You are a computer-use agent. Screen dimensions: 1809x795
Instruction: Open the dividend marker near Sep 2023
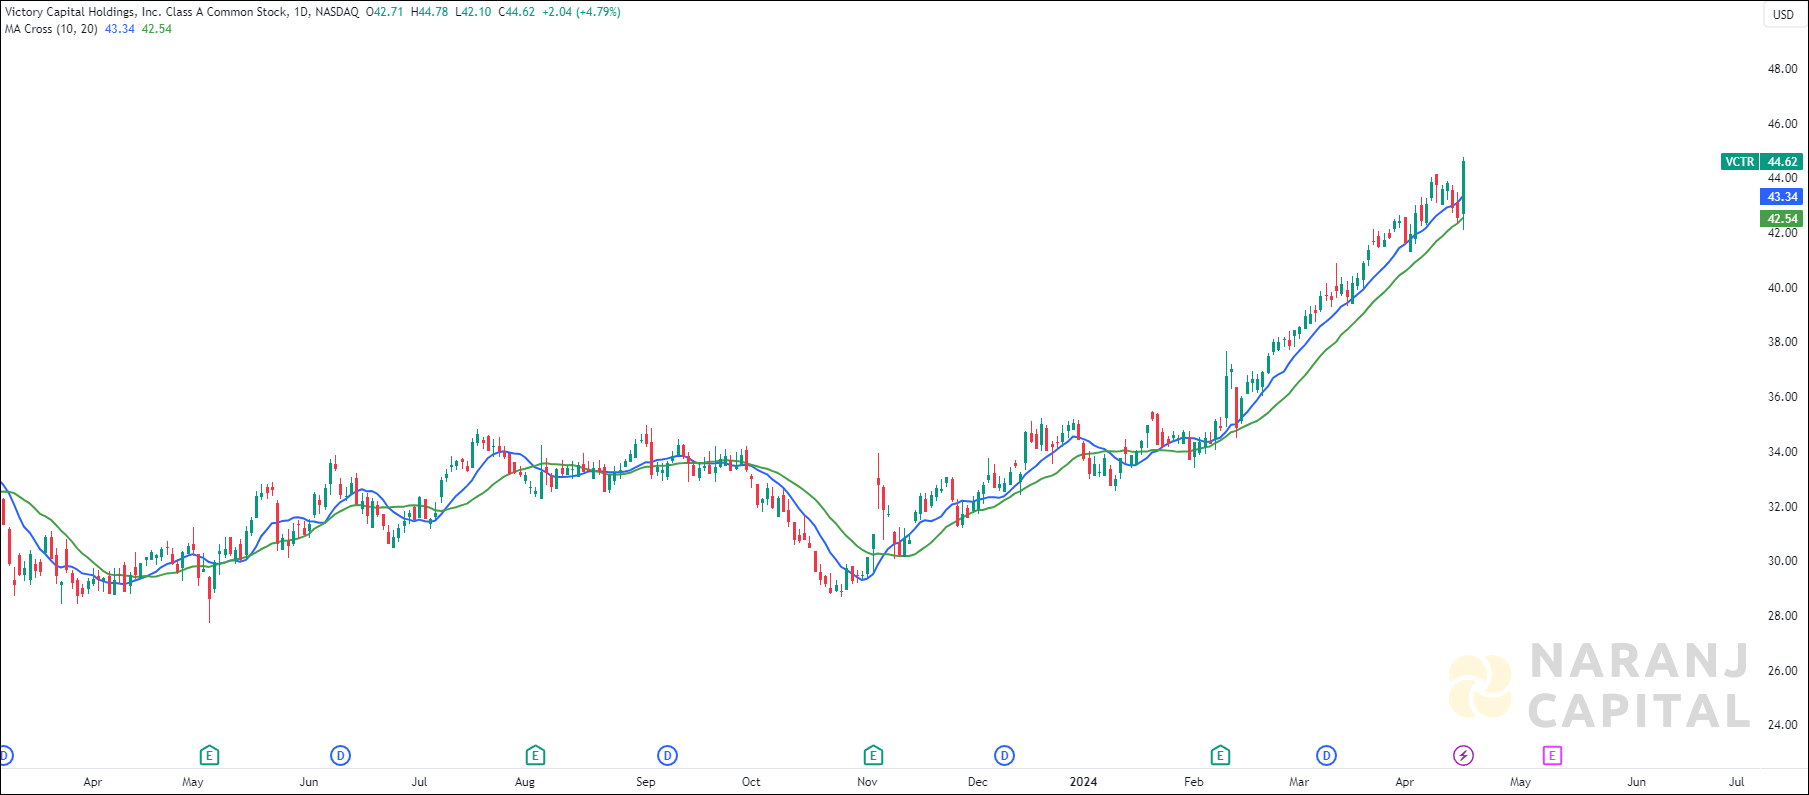tap(668, 755)
